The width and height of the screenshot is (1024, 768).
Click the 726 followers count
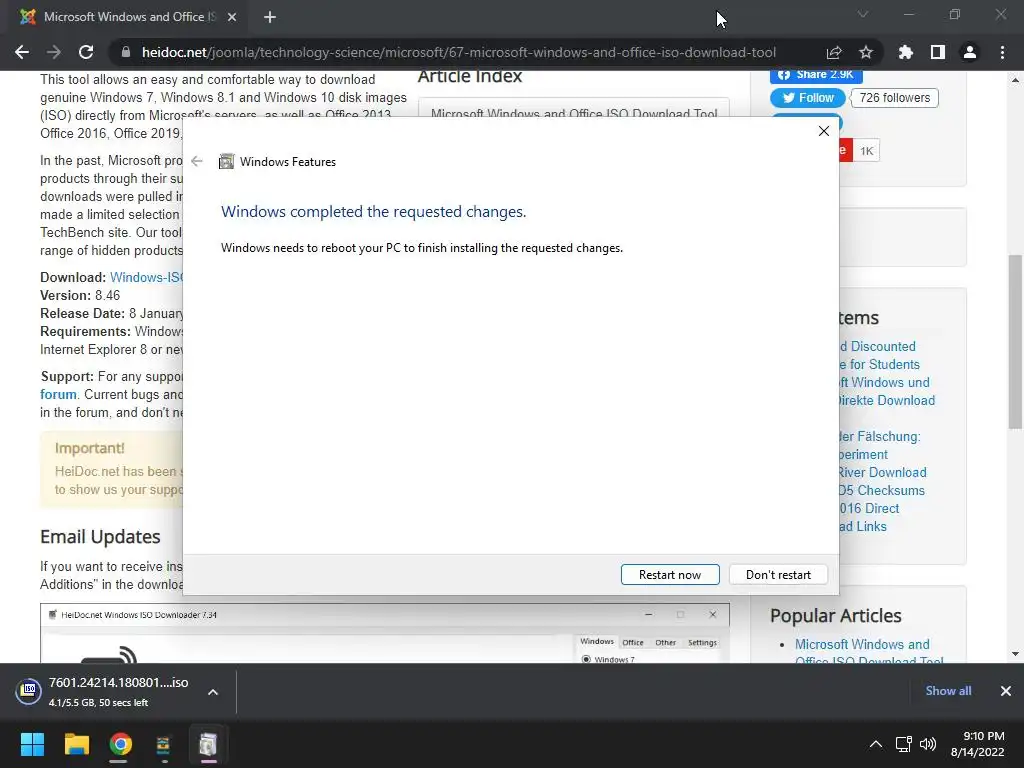(x=895, y=98)
